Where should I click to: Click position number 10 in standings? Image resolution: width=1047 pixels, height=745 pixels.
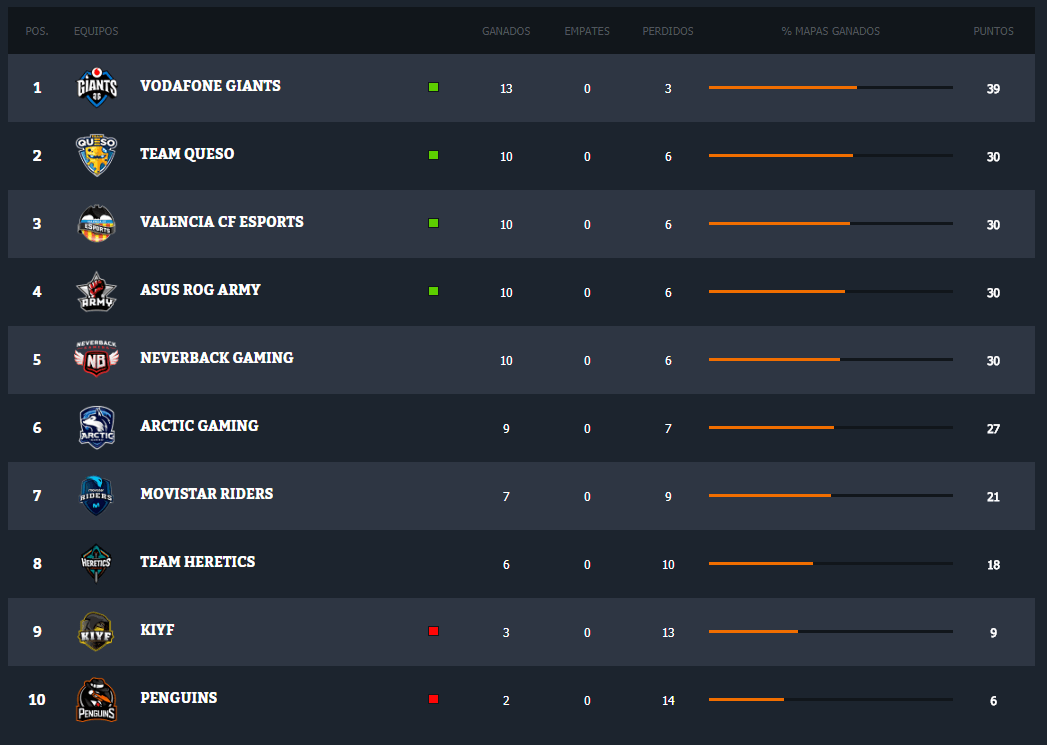[x=37, y=700]
